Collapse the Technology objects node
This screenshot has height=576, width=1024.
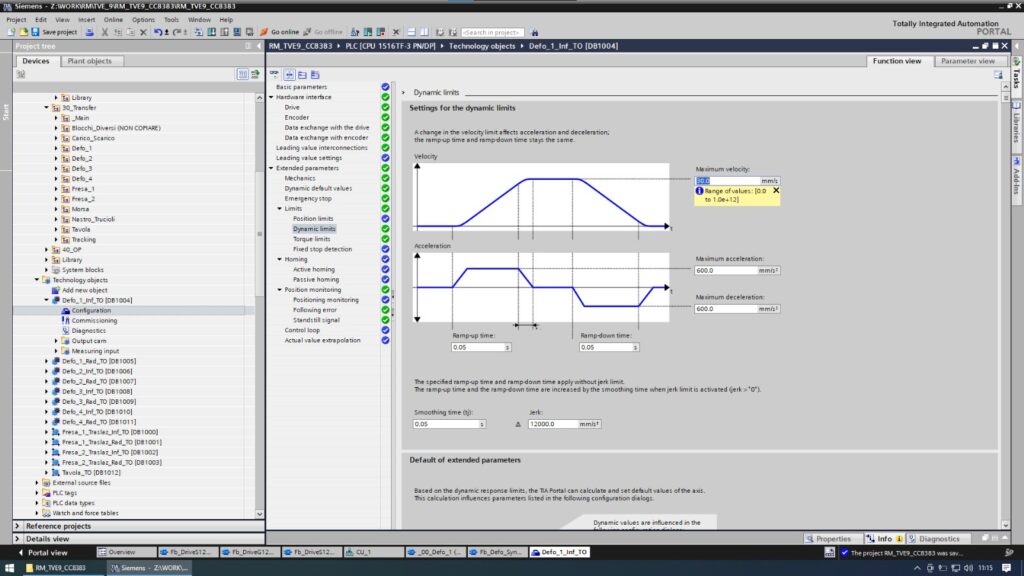tap(37, 280)
